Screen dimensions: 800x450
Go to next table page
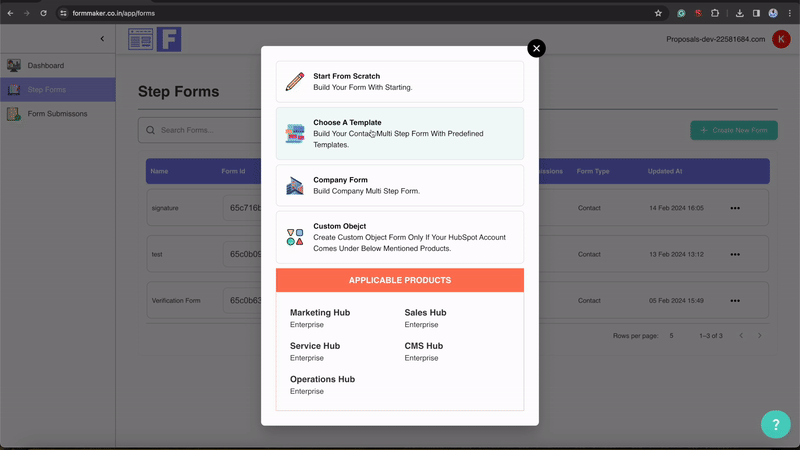coord(760,336)
